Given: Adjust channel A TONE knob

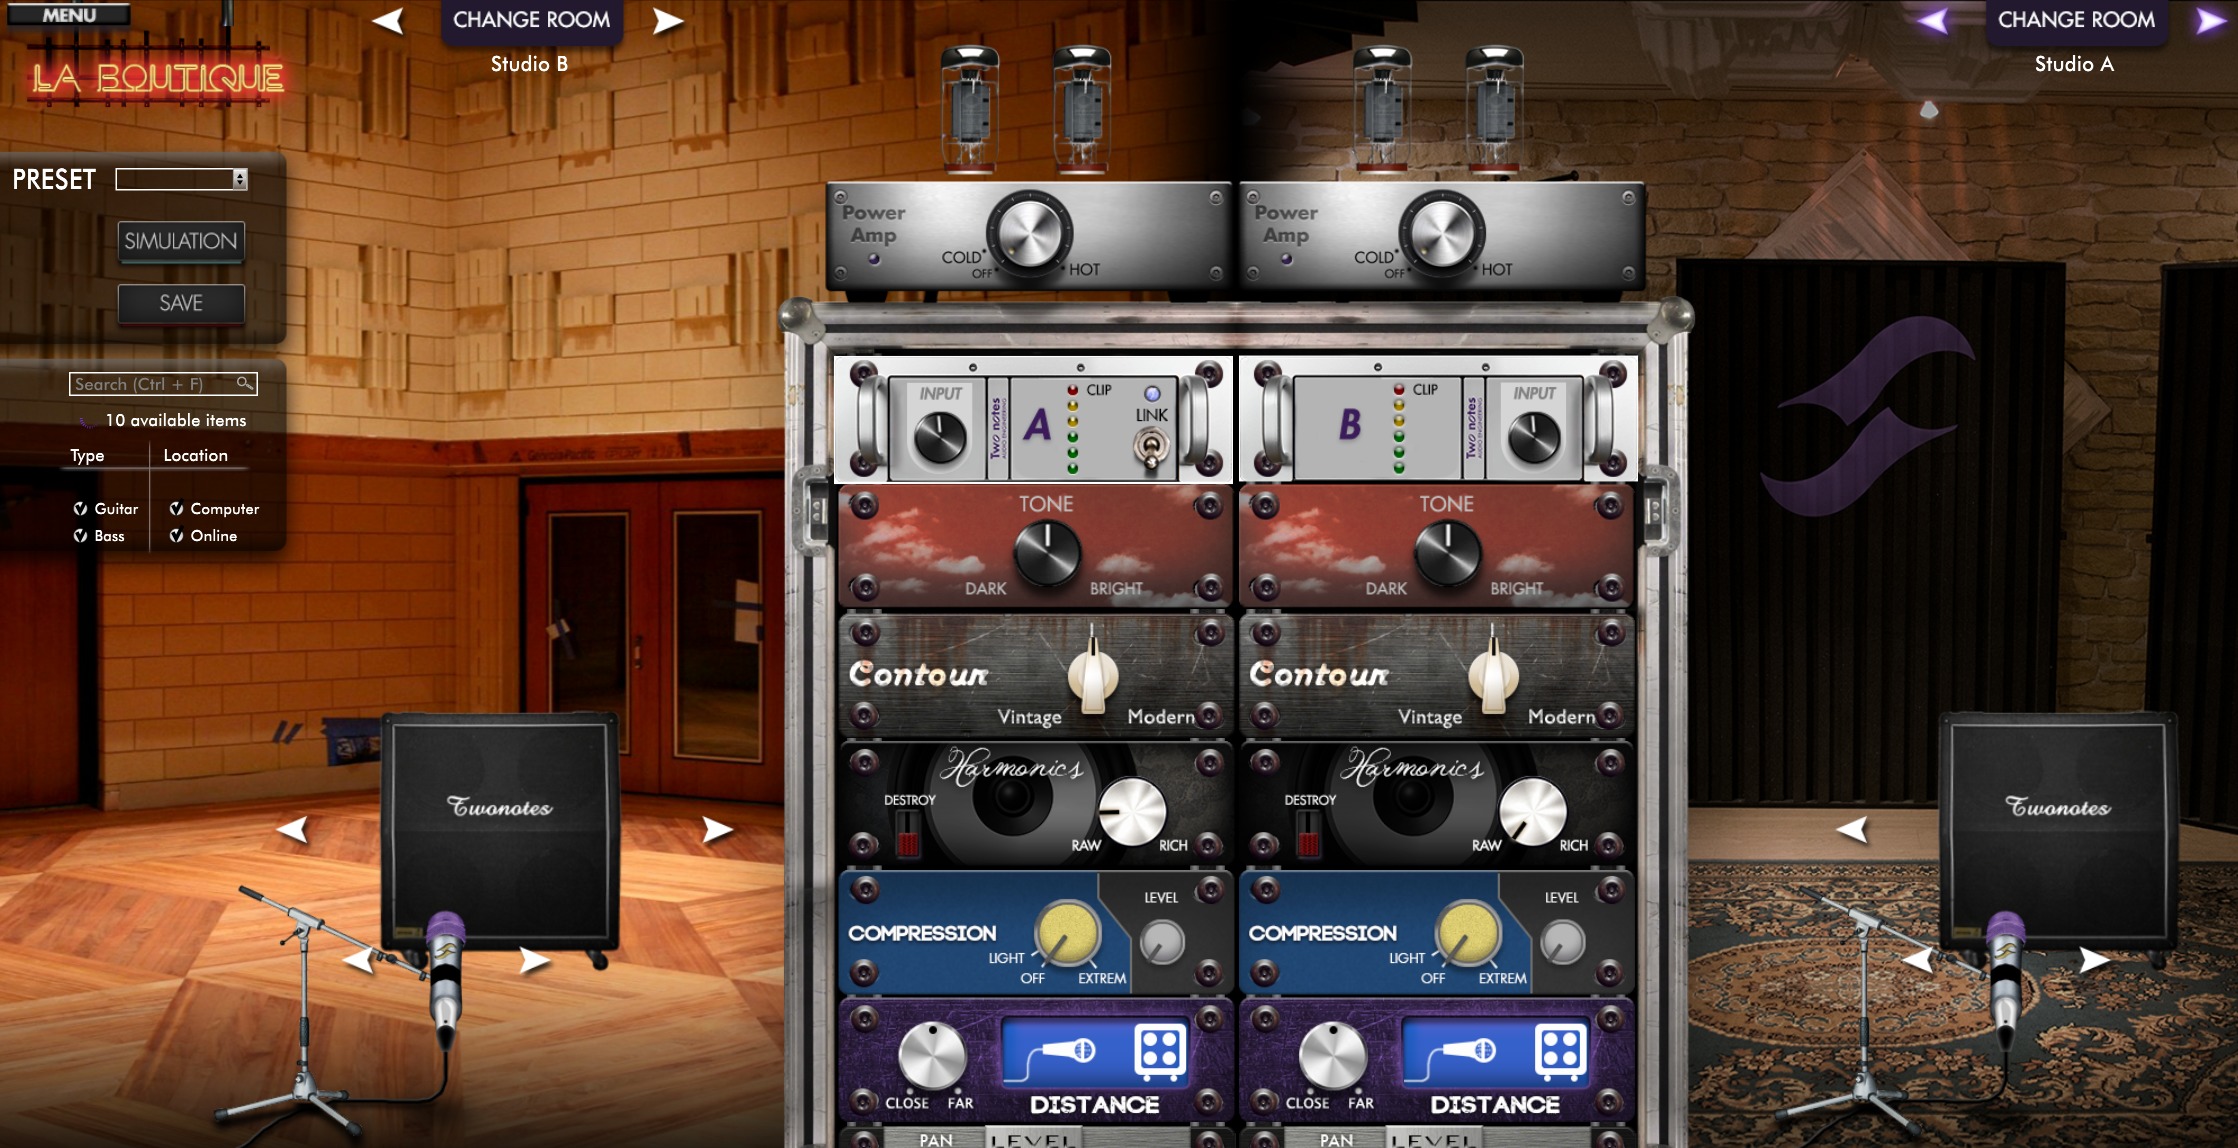Looking at the screenshot, I should [1047, 552].
